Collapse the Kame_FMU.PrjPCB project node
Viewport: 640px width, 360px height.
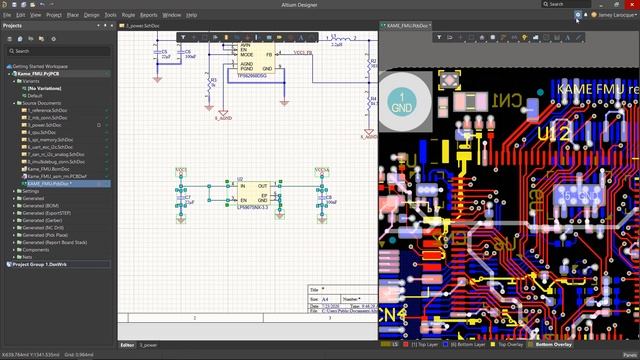click(9, 74)
